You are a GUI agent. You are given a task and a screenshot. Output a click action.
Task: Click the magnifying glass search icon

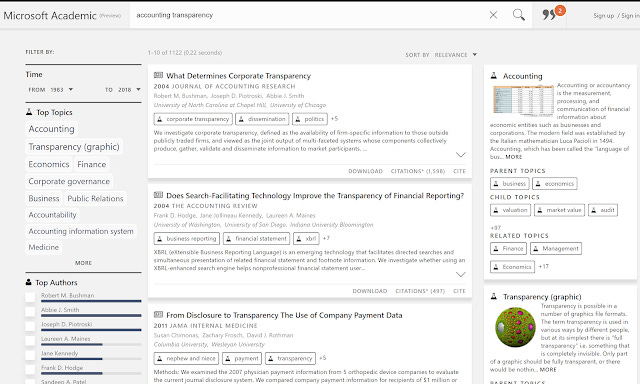coord(519,15)
